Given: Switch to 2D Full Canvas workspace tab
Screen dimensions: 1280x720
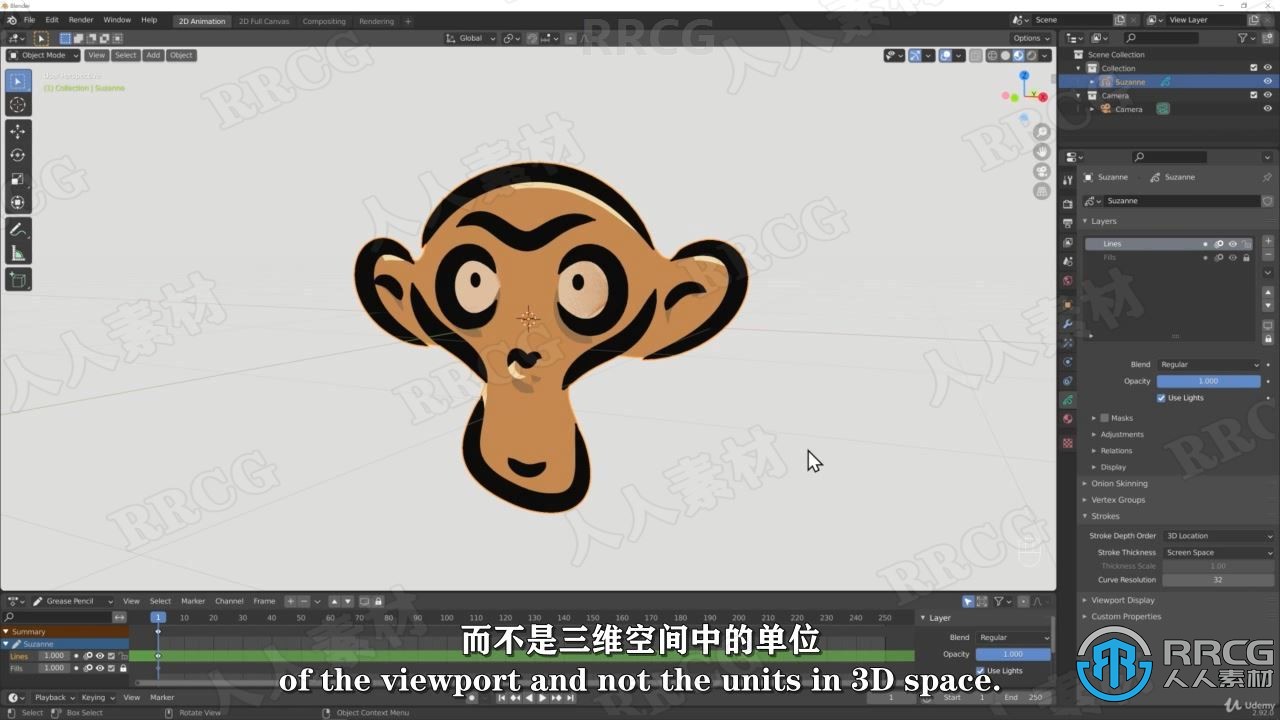Looking at the screenshot, I should click(264, 21).
